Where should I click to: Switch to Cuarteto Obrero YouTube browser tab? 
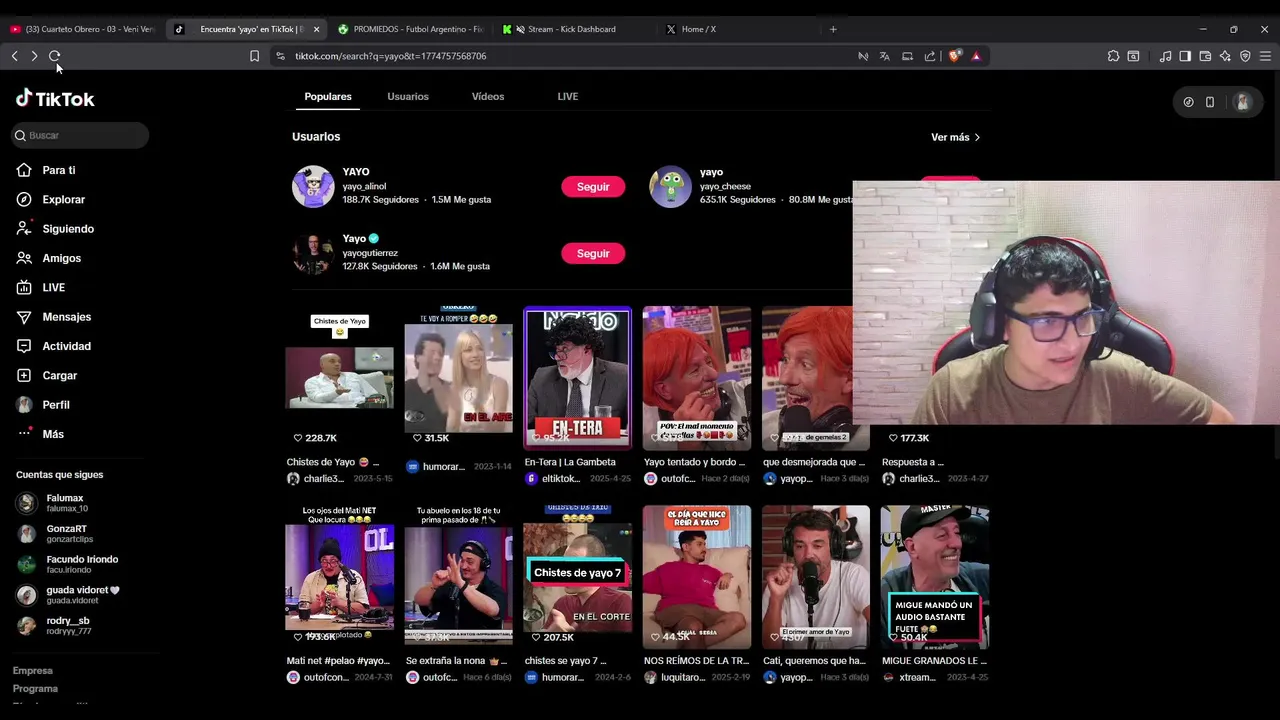[82, 29]
